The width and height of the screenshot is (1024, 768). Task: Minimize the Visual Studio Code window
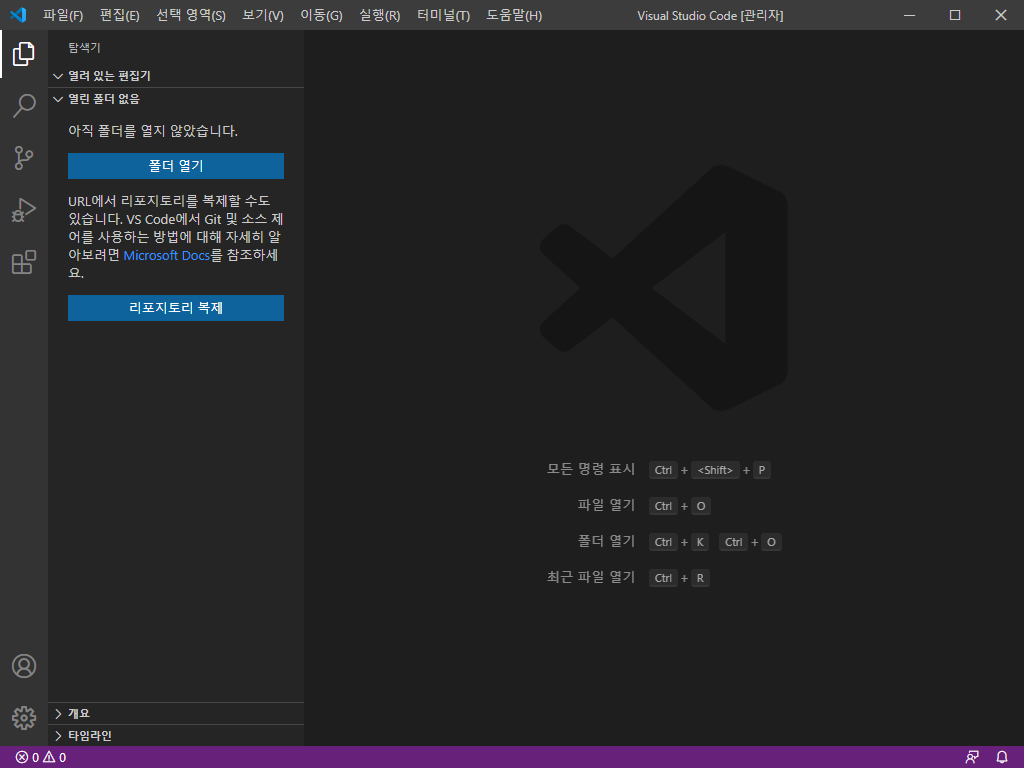[909, 15]
